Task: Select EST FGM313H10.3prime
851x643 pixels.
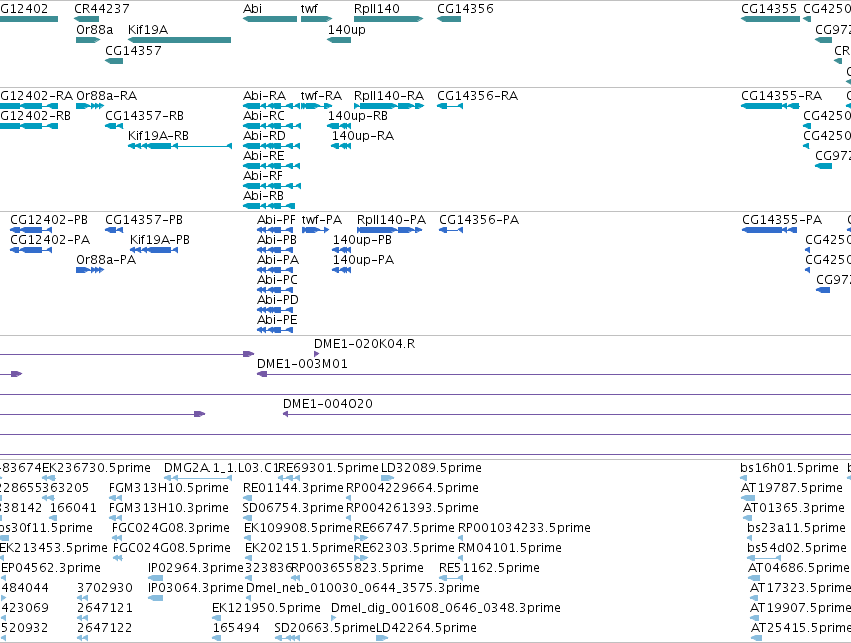Action: [x=169, y=508]
